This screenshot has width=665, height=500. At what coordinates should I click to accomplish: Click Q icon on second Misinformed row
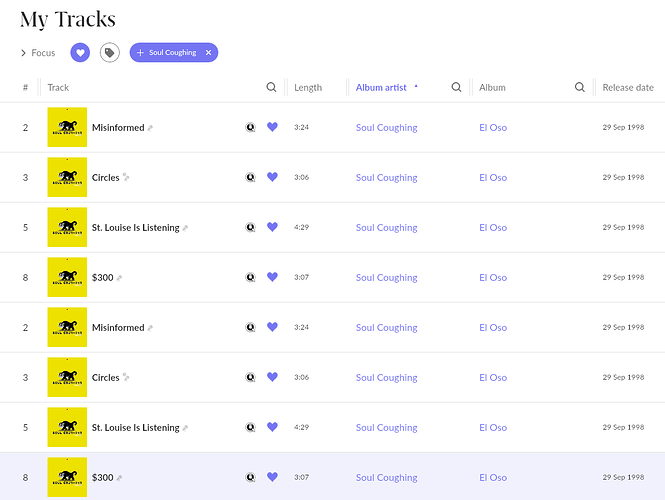point(251,327)
